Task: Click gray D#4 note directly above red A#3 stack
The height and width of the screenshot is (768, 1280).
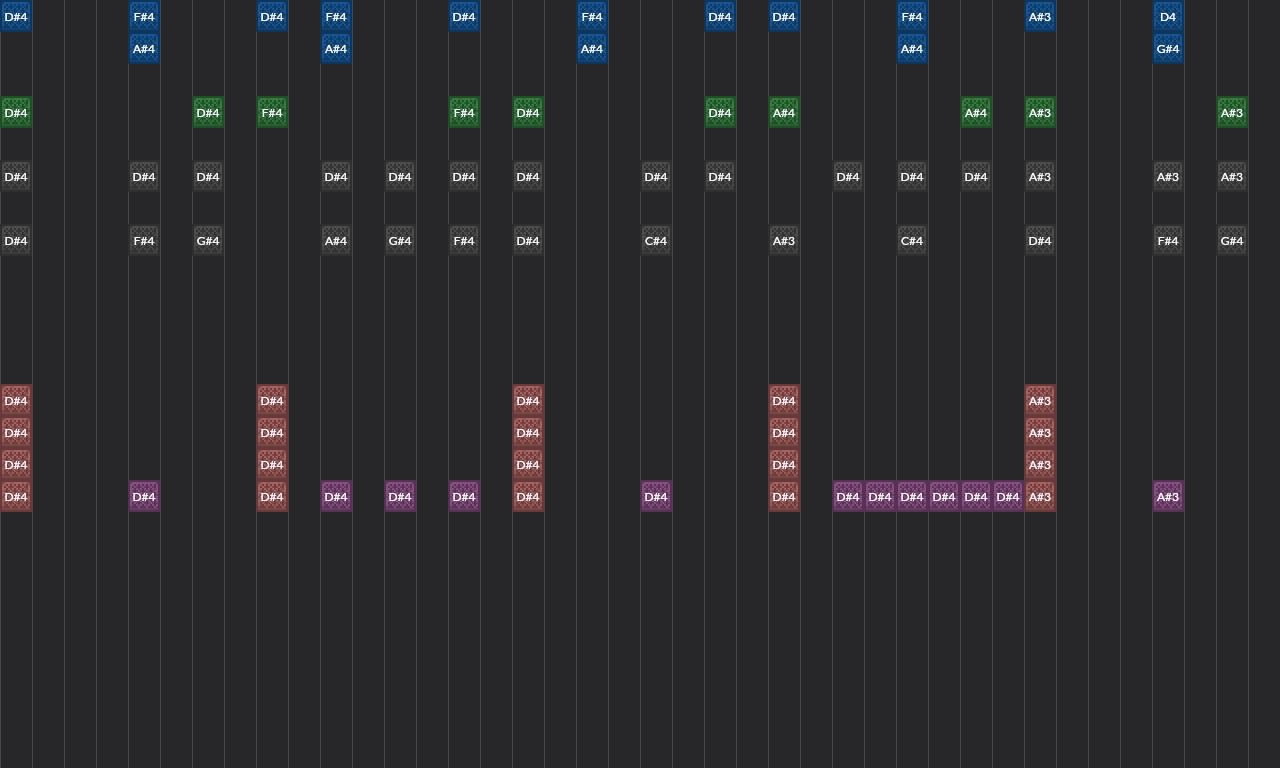Action: 1040,241
